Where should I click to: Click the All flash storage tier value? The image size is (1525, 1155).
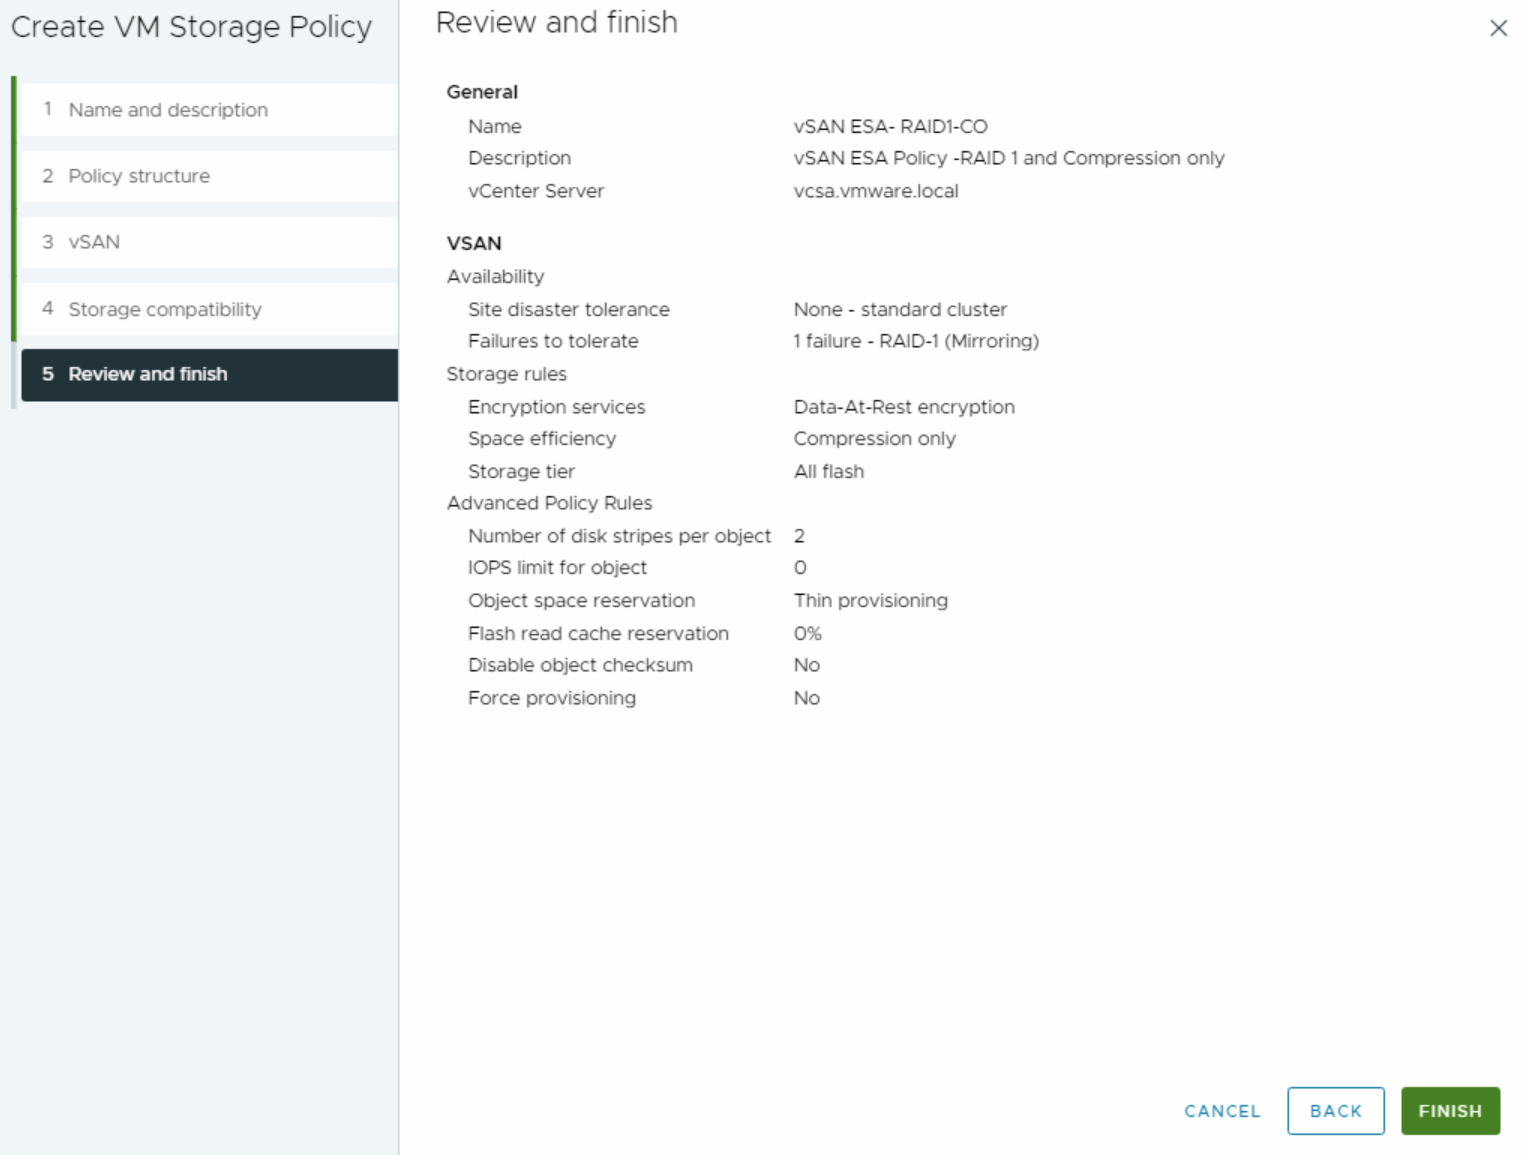coord(829,471)
